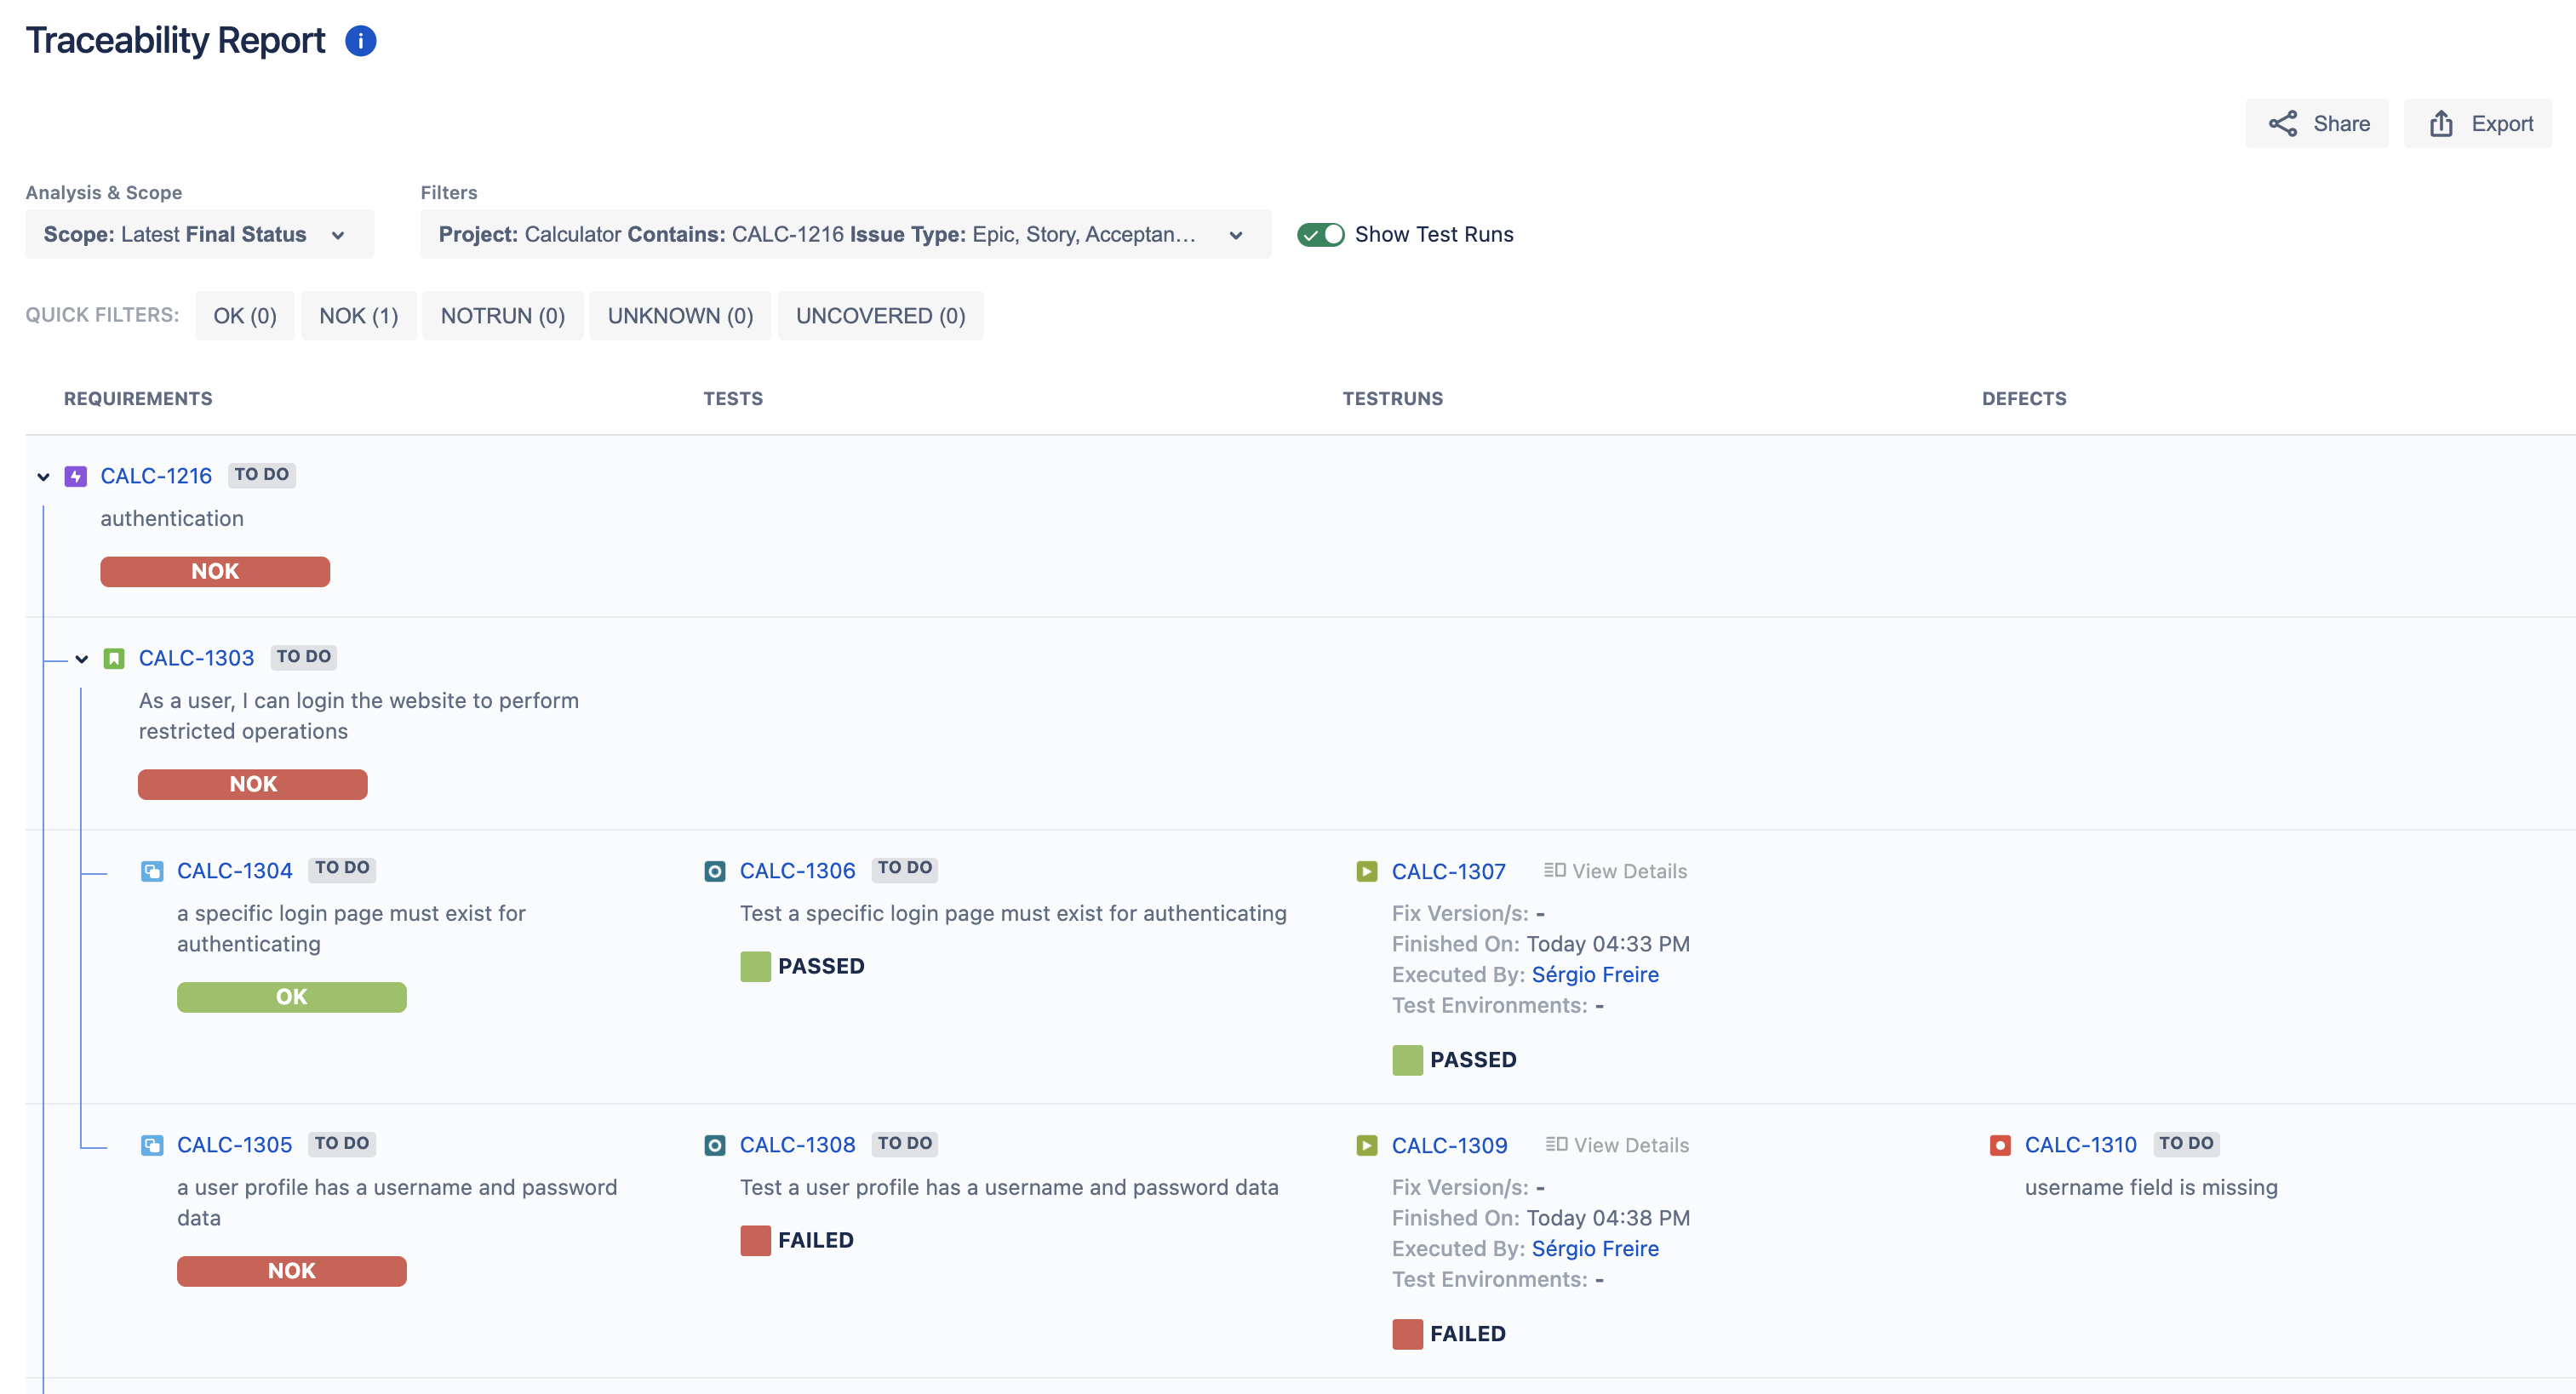Click 'Finished On: Today 04:33 PM' text
The image size is (2576, 1394).
point(1541,944)
